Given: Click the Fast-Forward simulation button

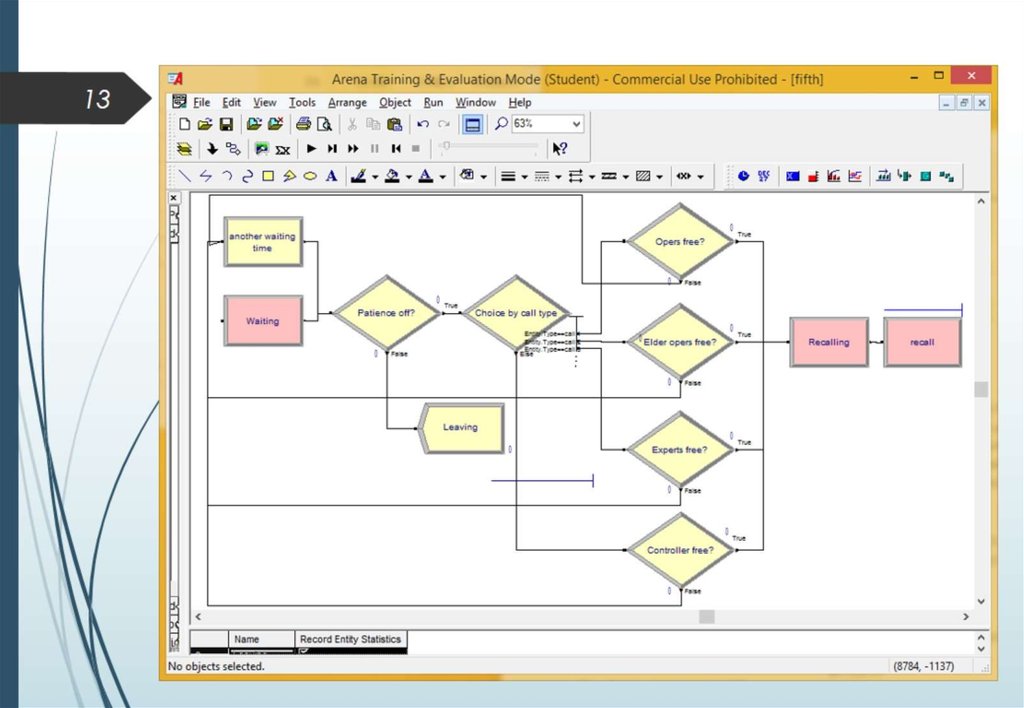Looking at the screenshot, I should coord(353,149).
